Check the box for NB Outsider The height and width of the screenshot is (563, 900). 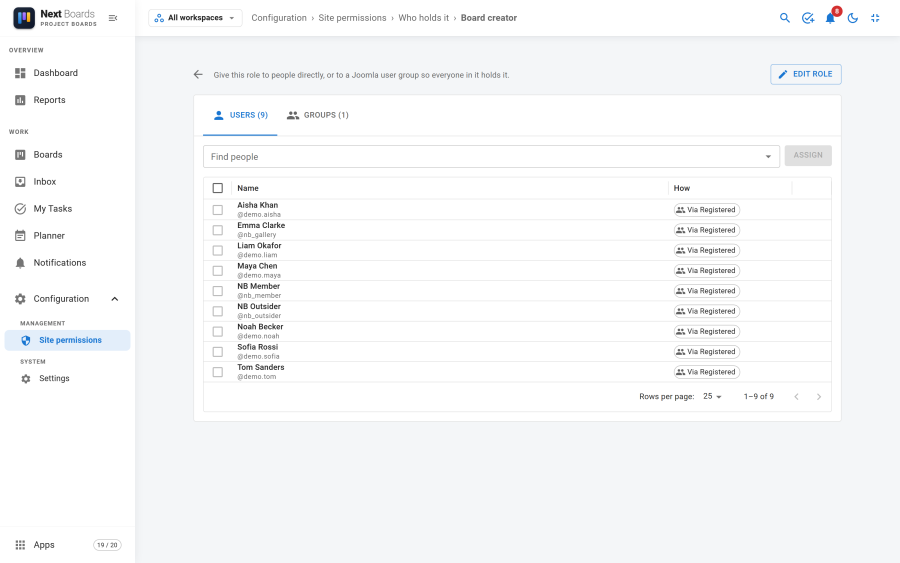218,311
